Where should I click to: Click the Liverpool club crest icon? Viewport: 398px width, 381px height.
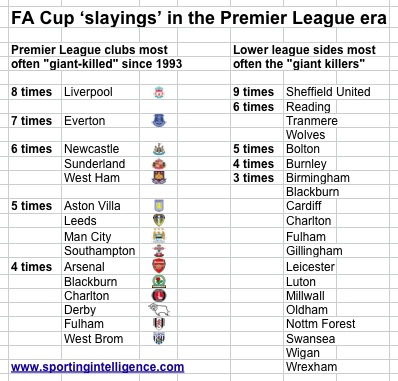point(159,92)
